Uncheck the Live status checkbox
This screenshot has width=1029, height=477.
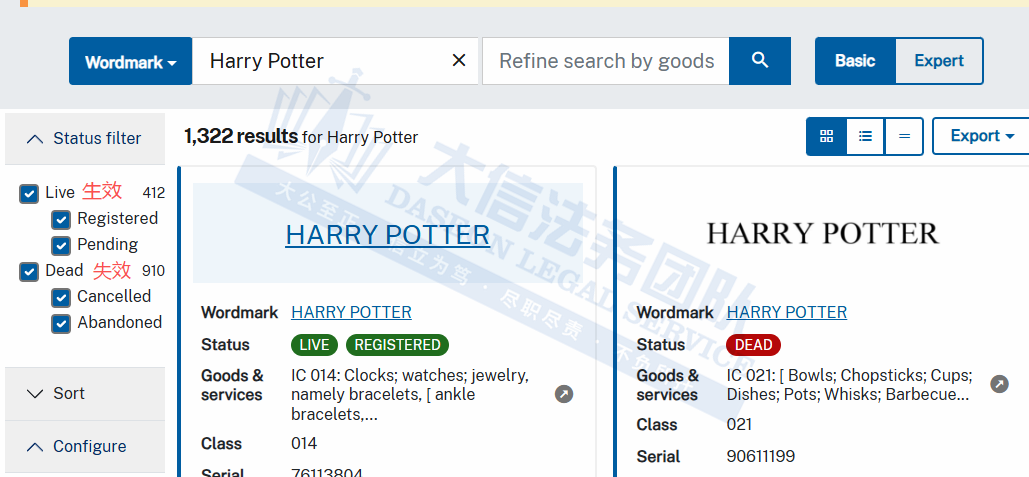click(29, 194)
